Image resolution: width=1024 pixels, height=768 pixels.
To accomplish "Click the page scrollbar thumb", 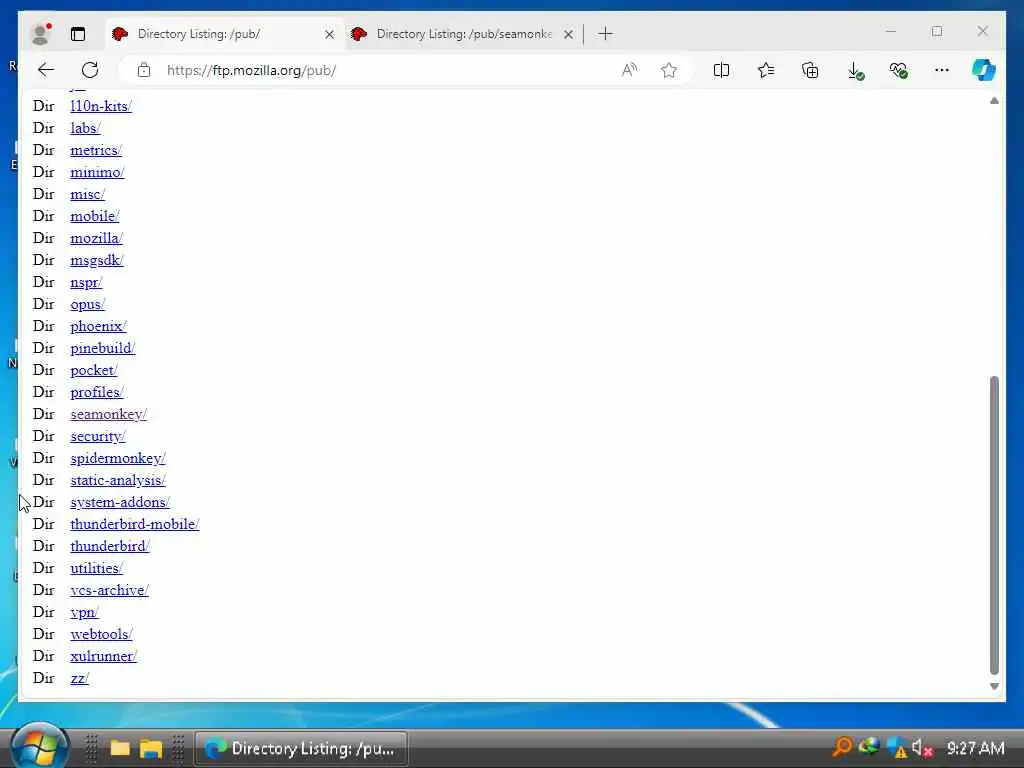I will 994,525.
